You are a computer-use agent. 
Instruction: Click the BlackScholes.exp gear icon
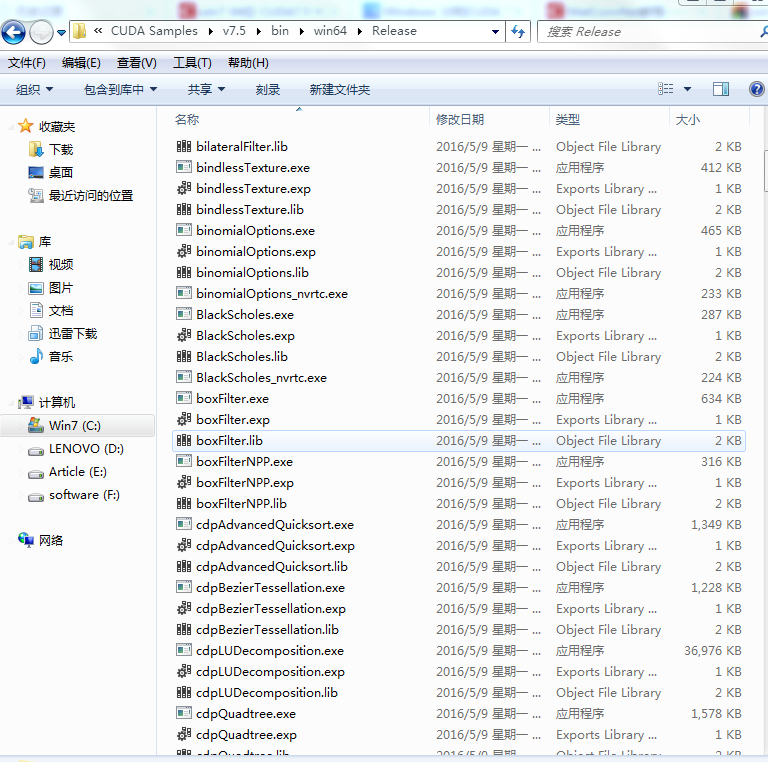tap(184, 335)
